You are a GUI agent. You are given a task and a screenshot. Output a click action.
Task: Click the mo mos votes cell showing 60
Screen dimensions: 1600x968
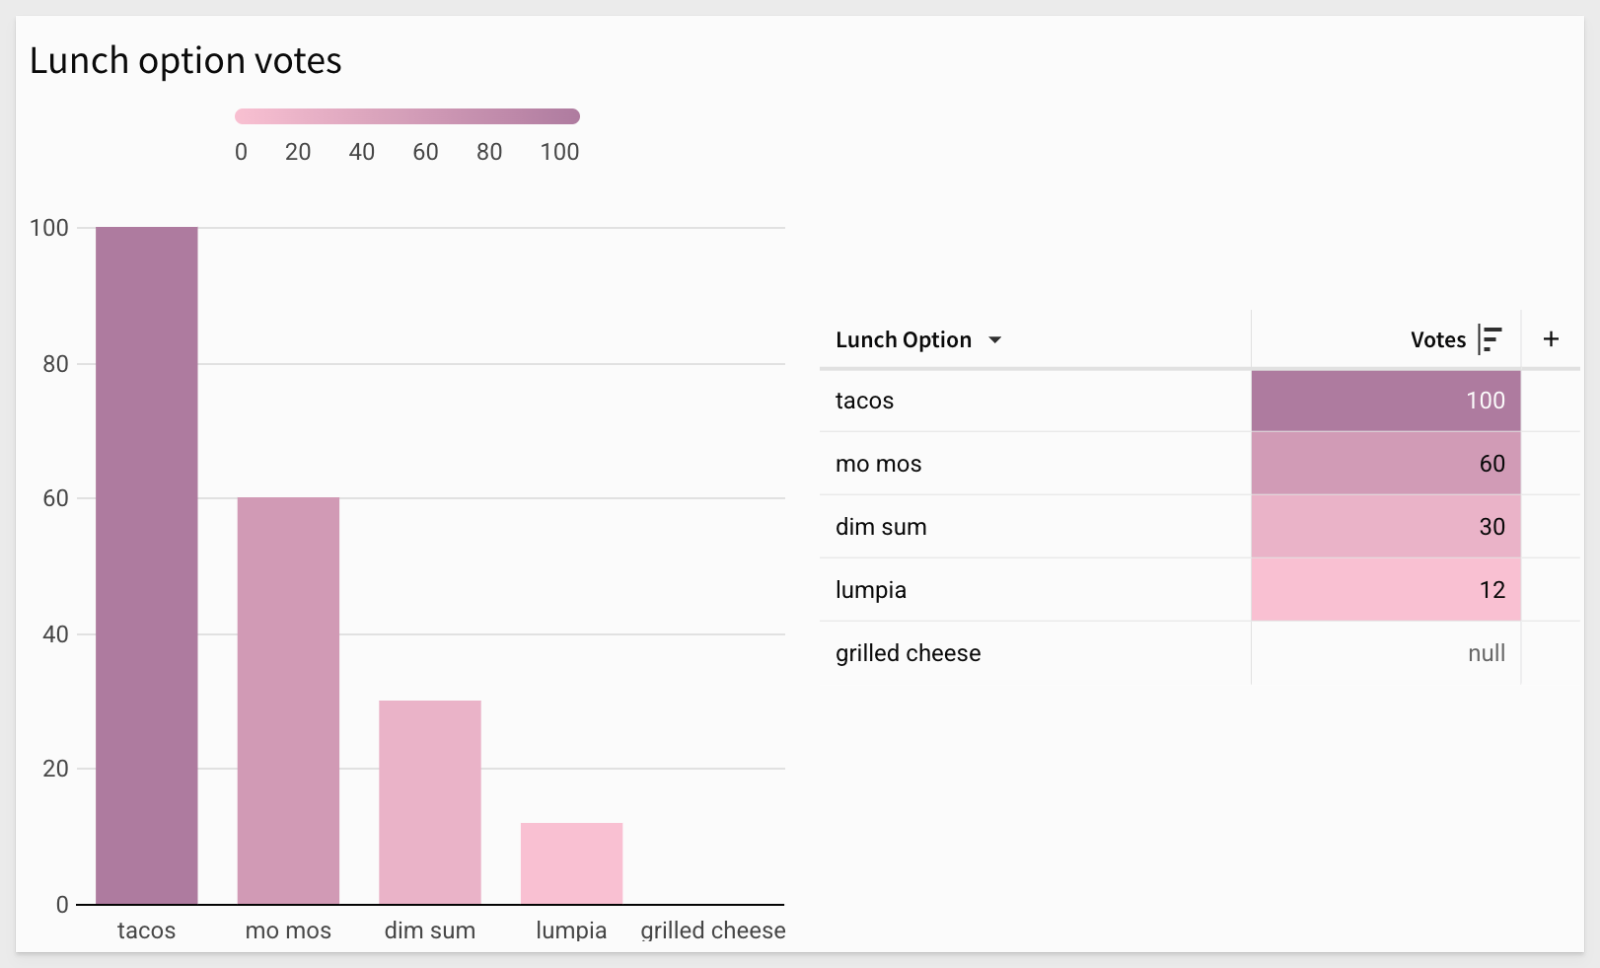[1385, 464]
